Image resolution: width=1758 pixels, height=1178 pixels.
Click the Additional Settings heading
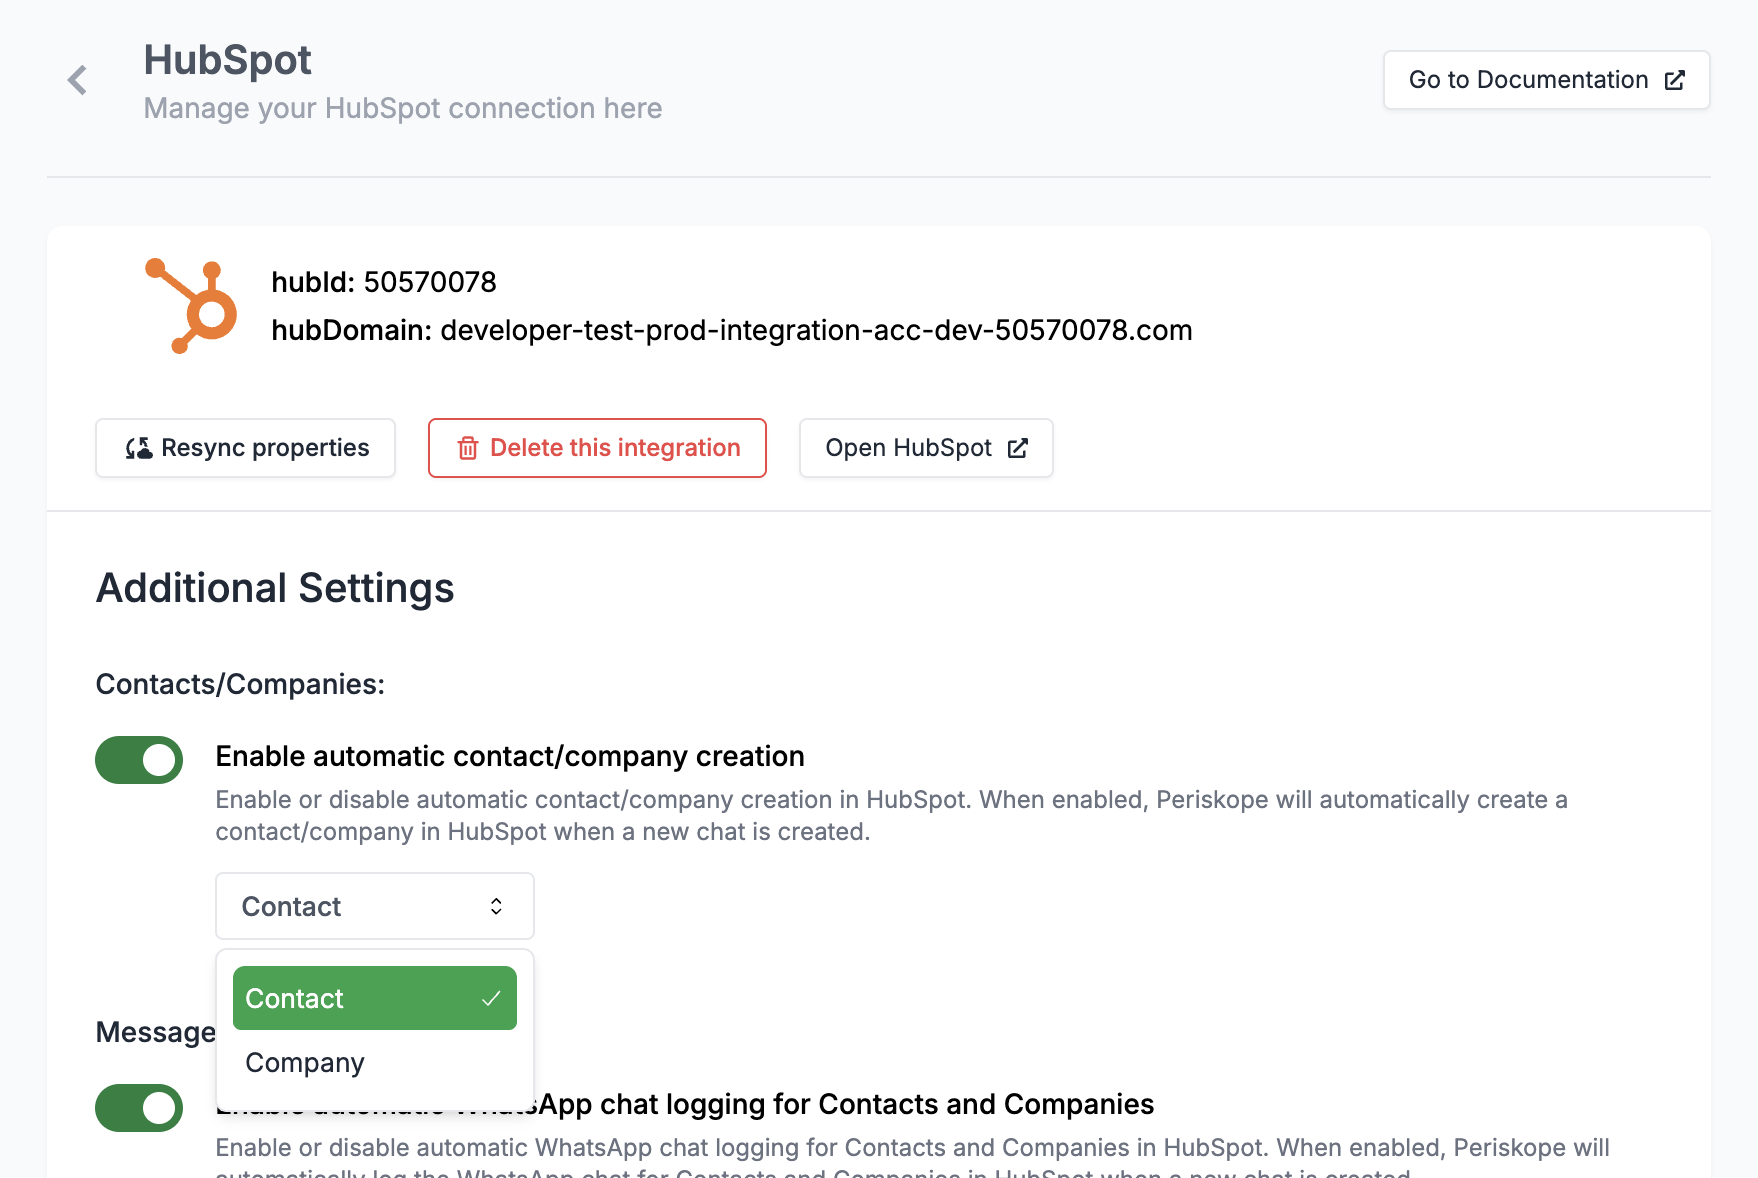(275, 588)
